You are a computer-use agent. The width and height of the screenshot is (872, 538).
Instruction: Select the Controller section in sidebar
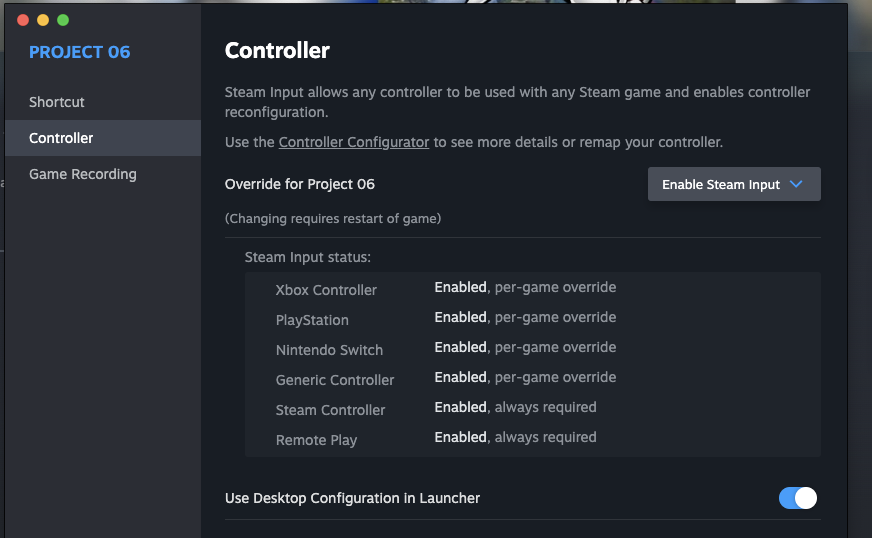coord(61,138)
